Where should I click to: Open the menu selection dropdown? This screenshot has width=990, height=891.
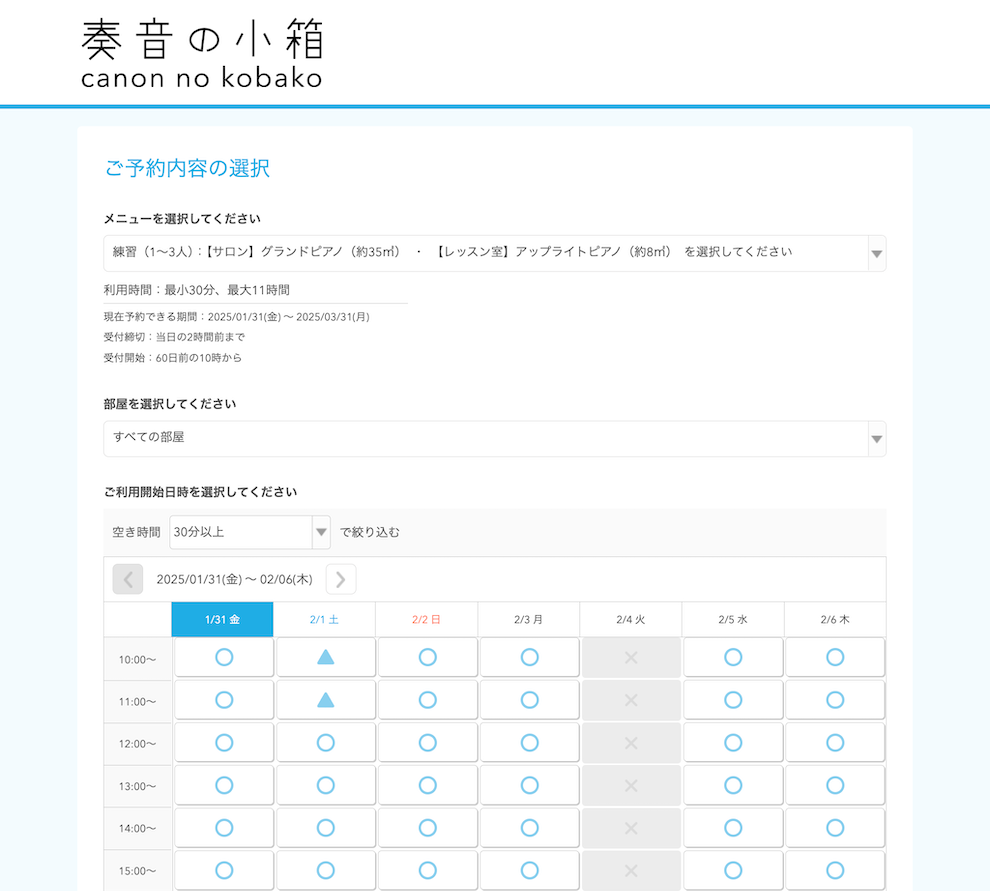494,253
